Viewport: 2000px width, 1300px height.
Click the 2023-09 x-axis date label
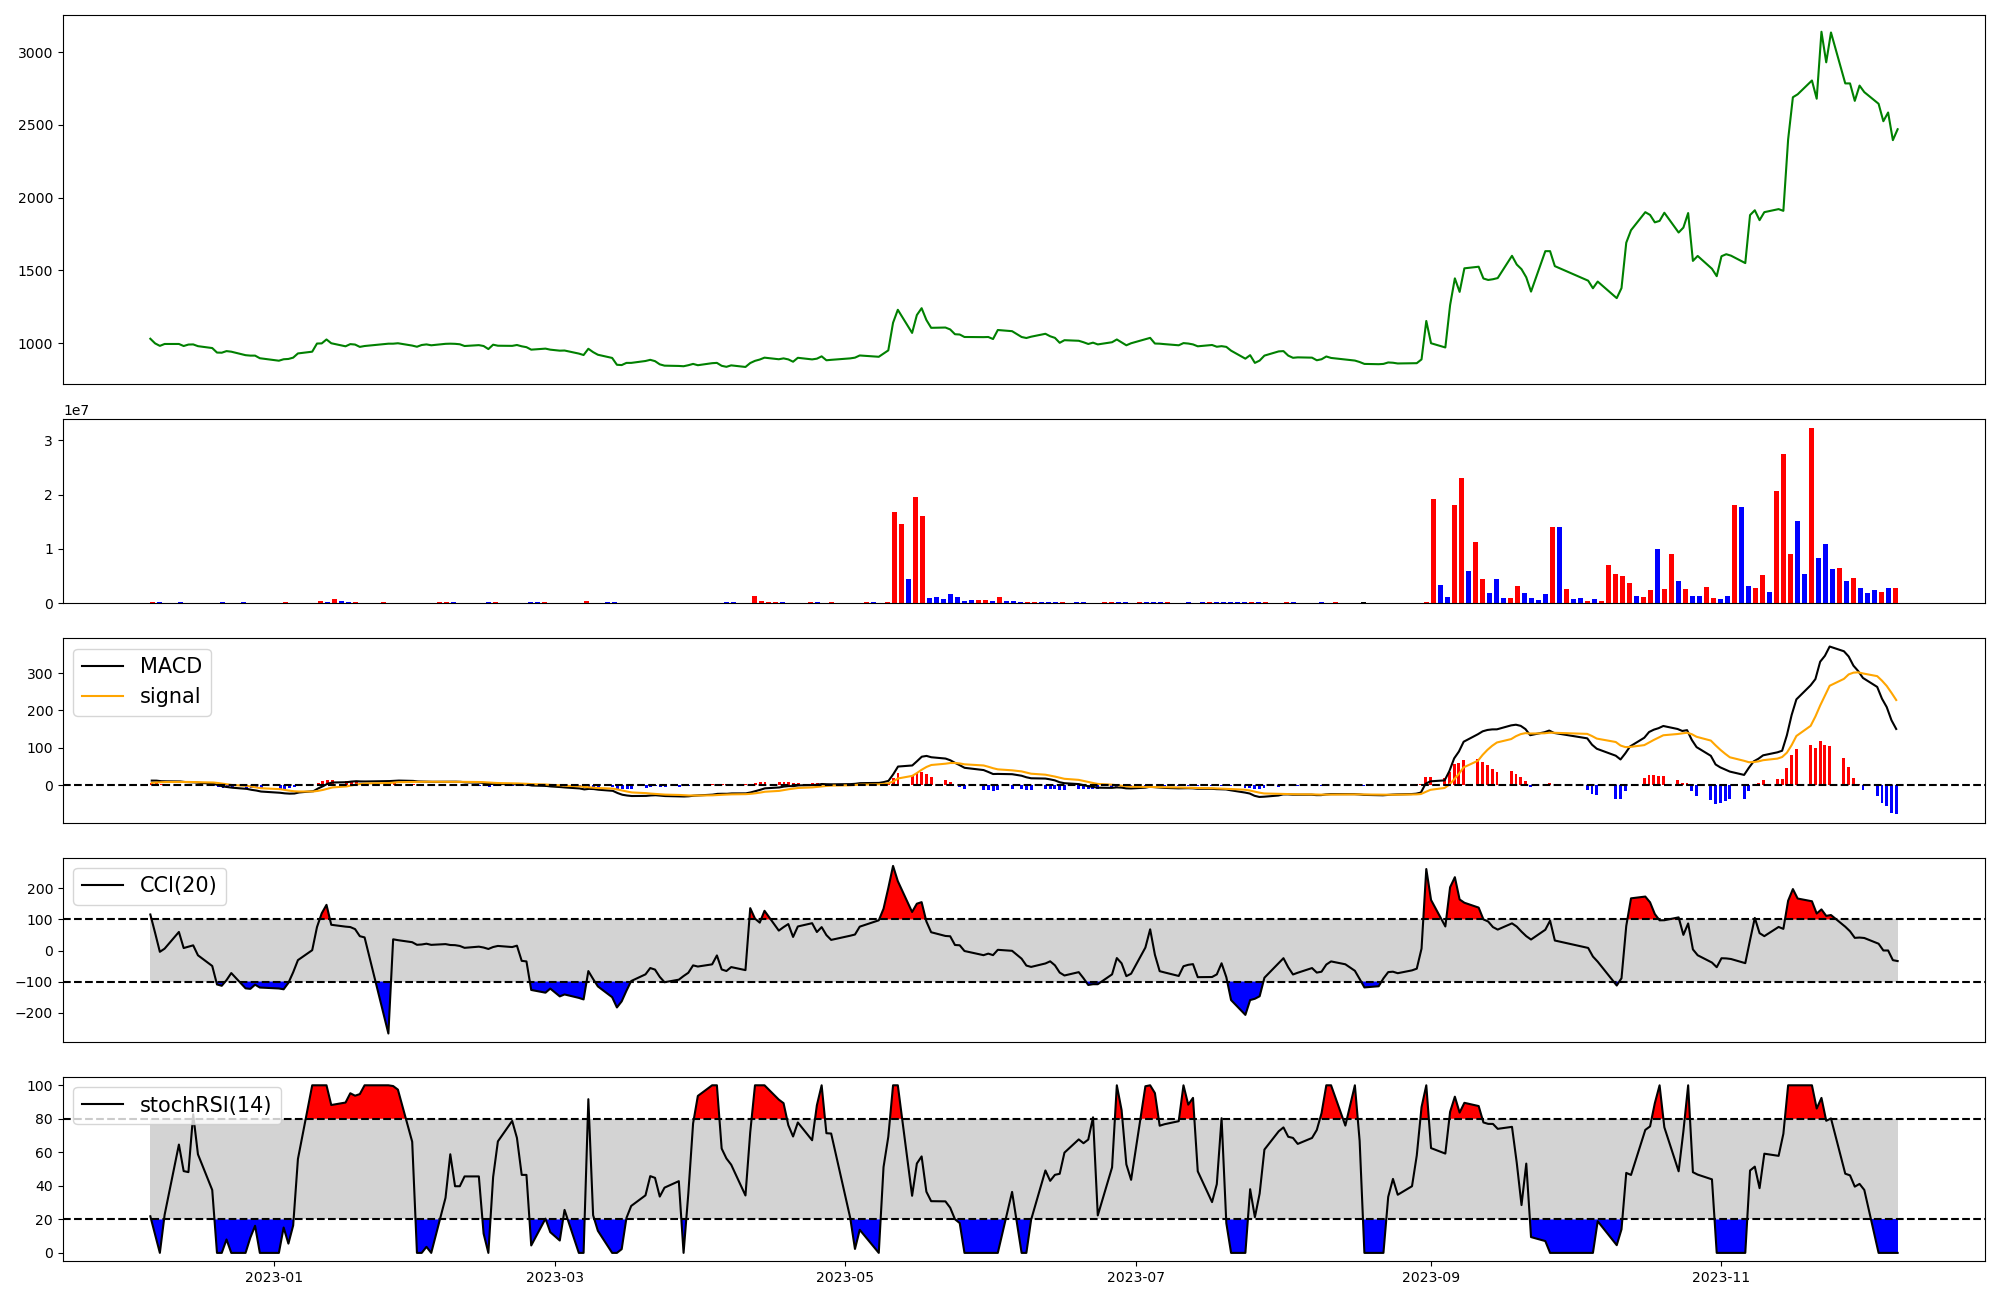click(1431, 1277)
